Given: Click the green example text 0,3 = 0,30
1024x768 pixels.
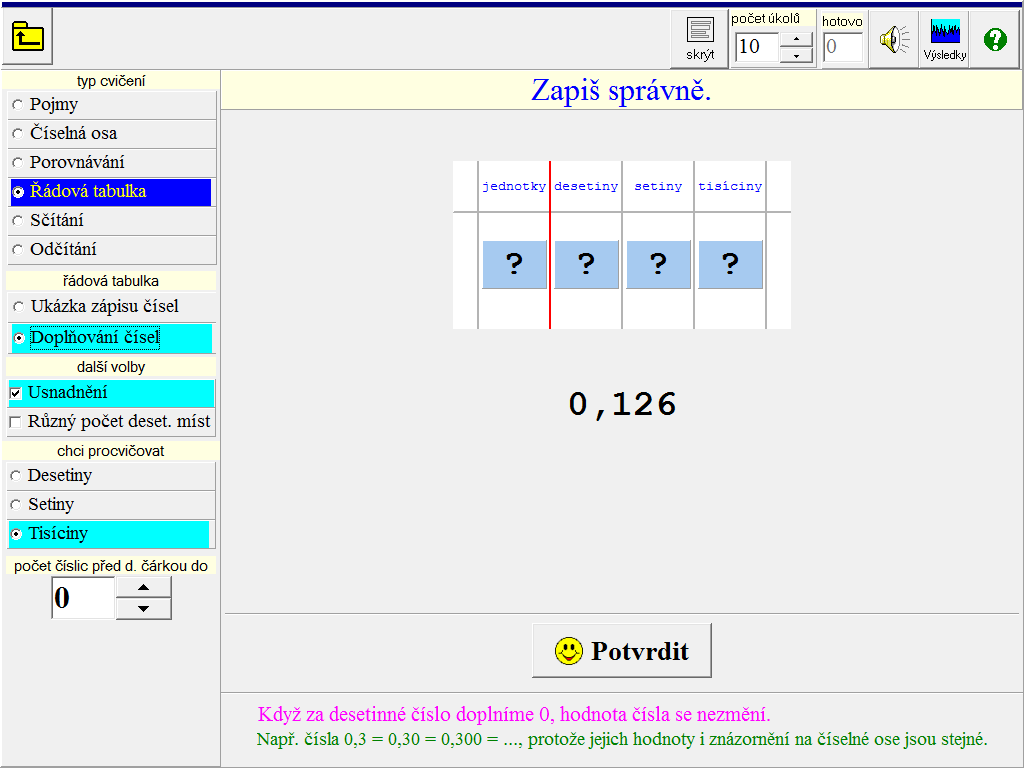Looking at the screenshot, I should click(x=622, y=739).
